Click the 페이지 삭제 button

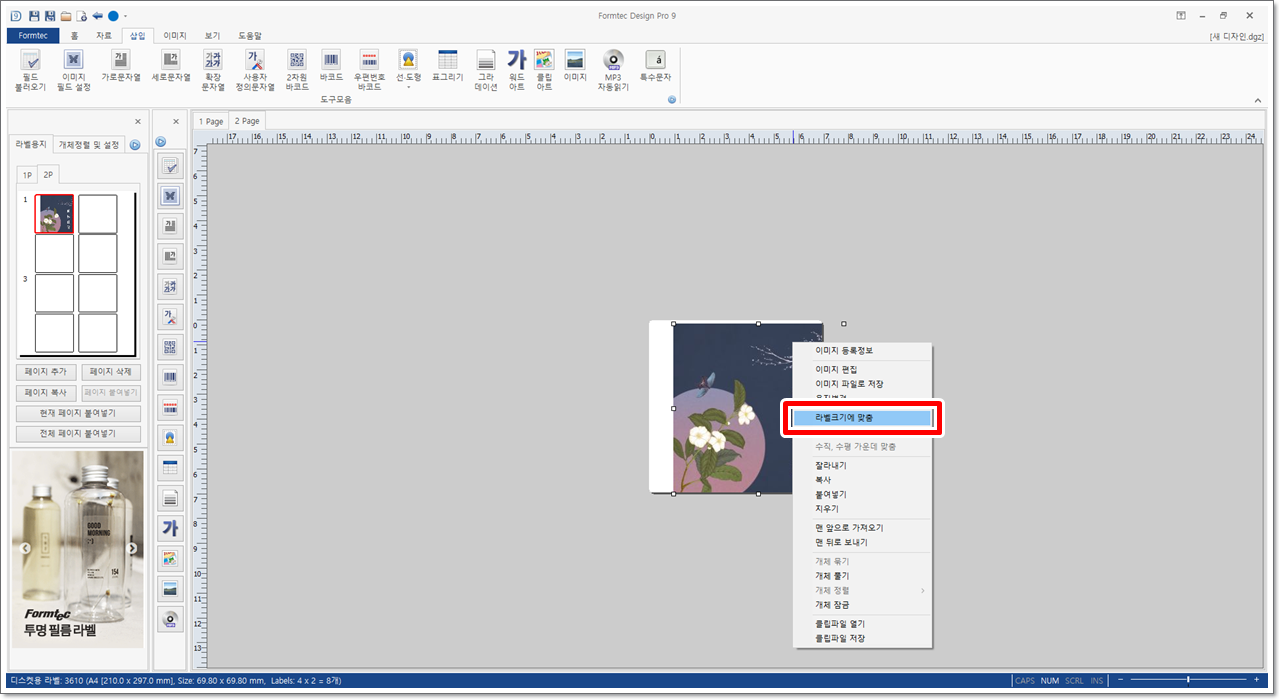pos(111,372)
